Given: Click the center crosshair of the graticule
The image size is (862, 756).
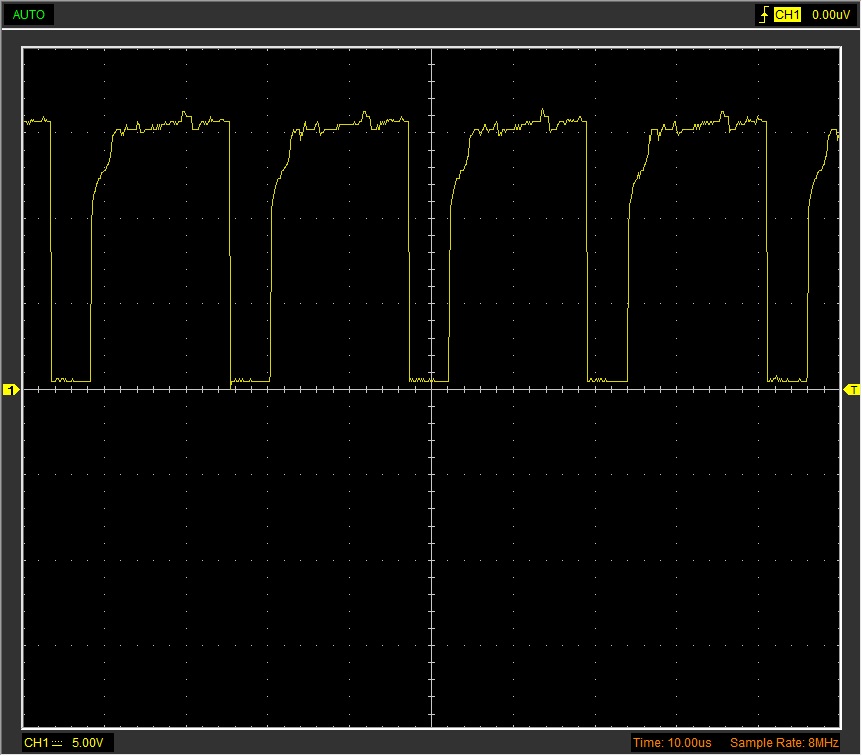Looking at the screenshot, I should [x=431, y=390].
